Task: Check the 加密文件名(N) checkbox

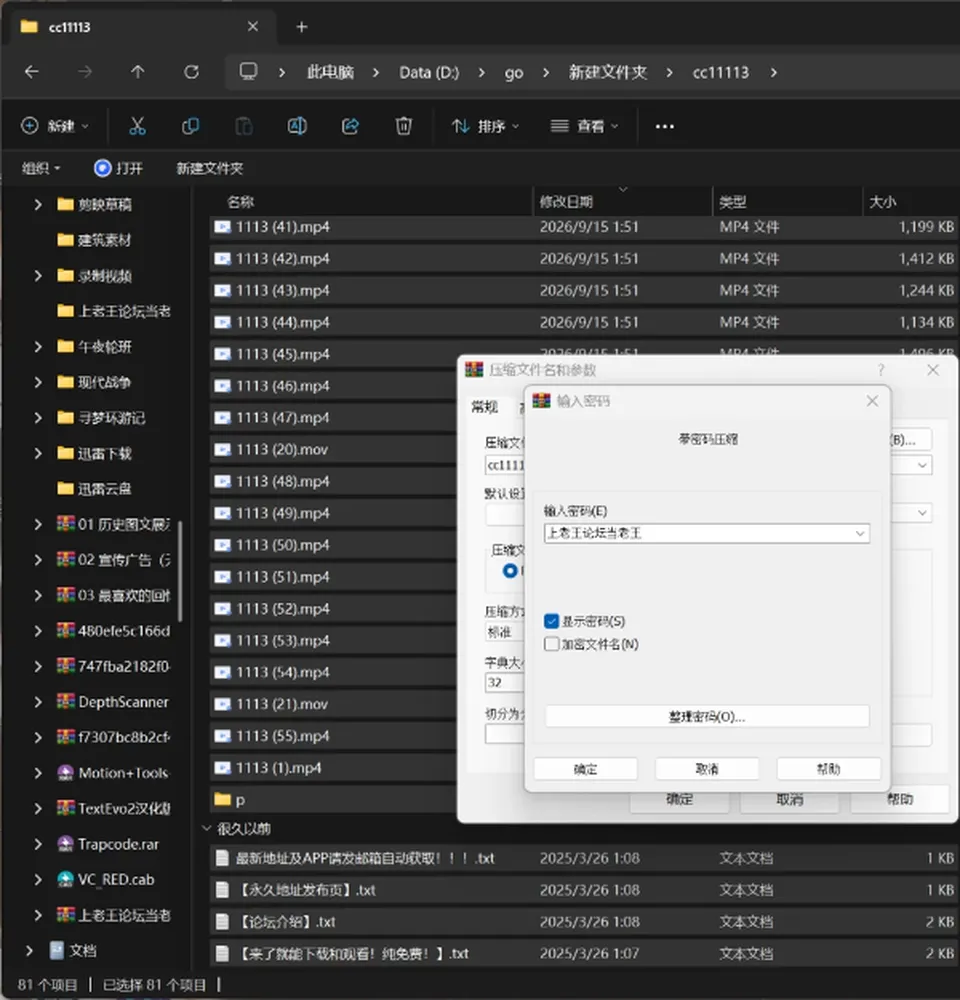Action: click(552, 644)
